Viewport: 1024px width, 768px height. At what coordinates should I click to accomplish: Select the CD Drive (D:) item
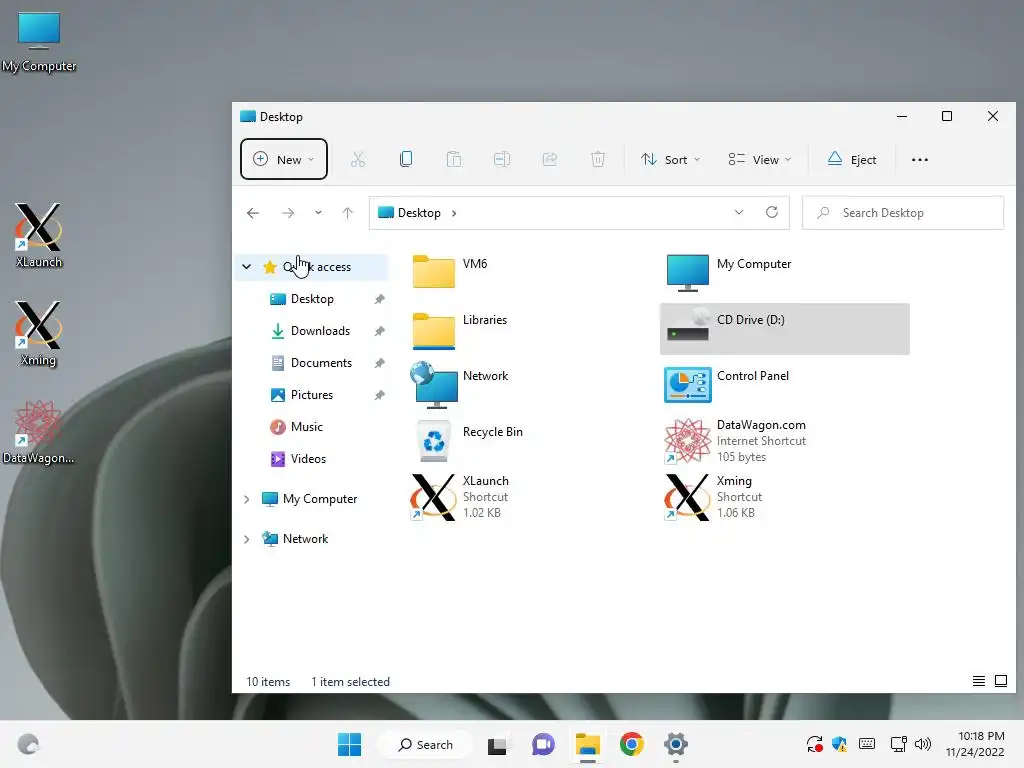point(784,329)
